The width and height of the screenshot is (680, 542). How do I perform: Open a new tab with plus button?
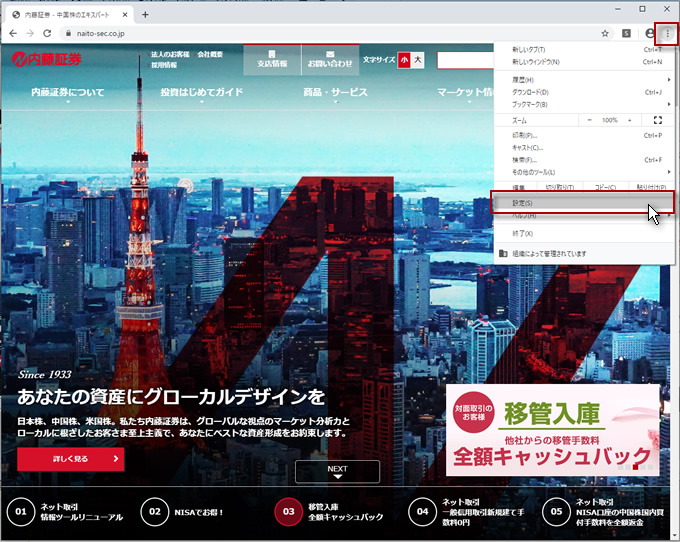click(x=145, y=14)
